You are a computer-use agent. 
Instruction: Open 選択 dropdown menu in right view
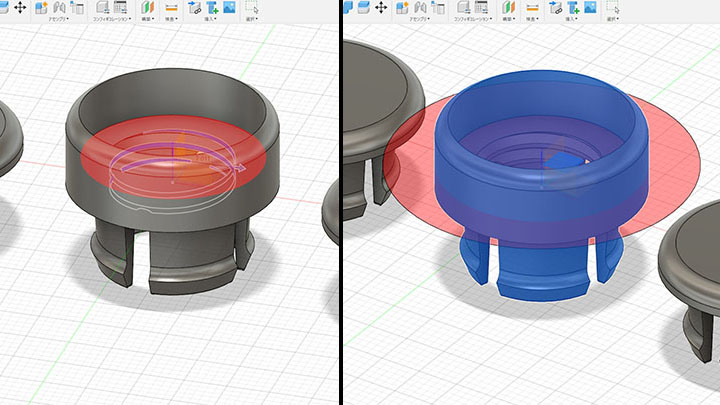pos(612,19)
